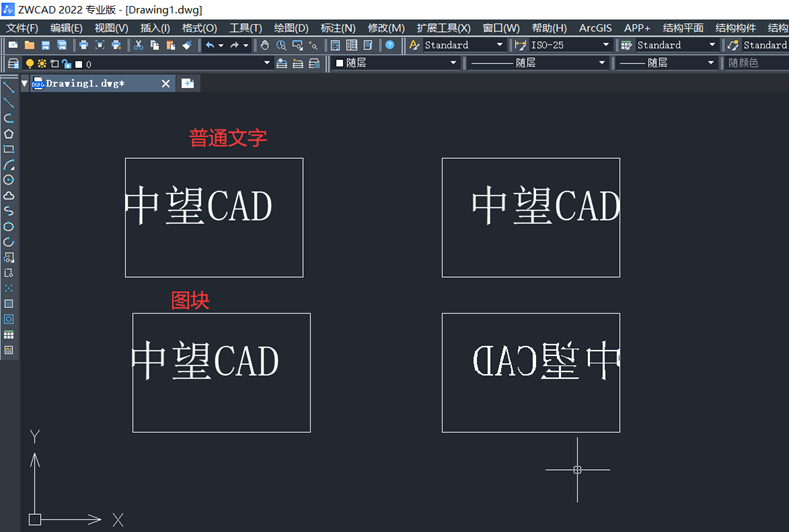
Task: Click the Undo arrow
Action: tap(210, 45)
